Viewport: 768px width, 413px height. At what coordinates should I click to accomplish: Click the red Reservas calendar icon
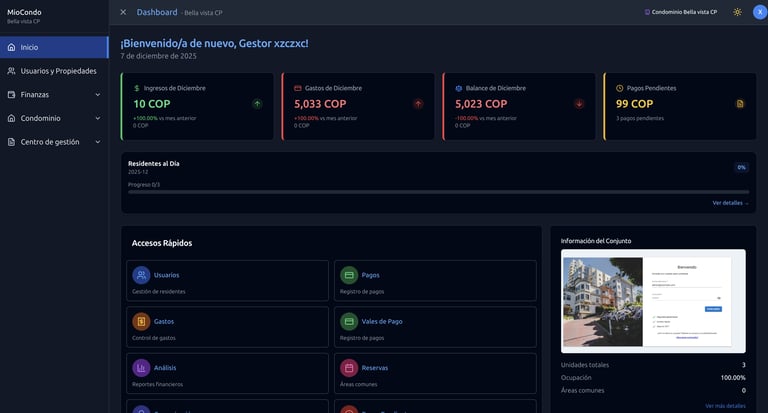pyautogui.click(x=349, y=368)
